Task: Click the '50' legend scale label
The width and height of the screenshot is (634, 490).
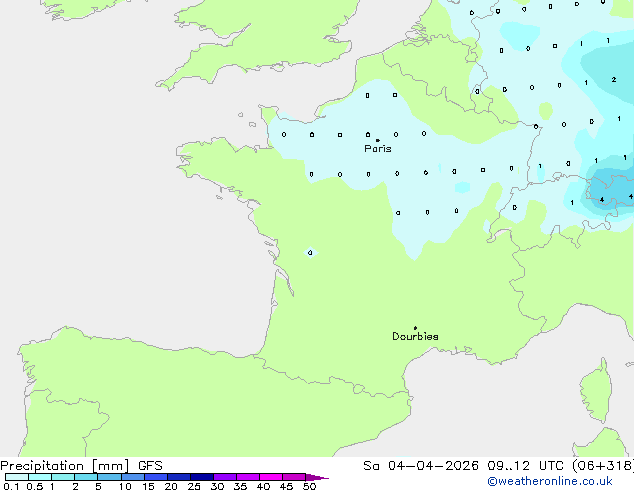Action: click(309, 486)
